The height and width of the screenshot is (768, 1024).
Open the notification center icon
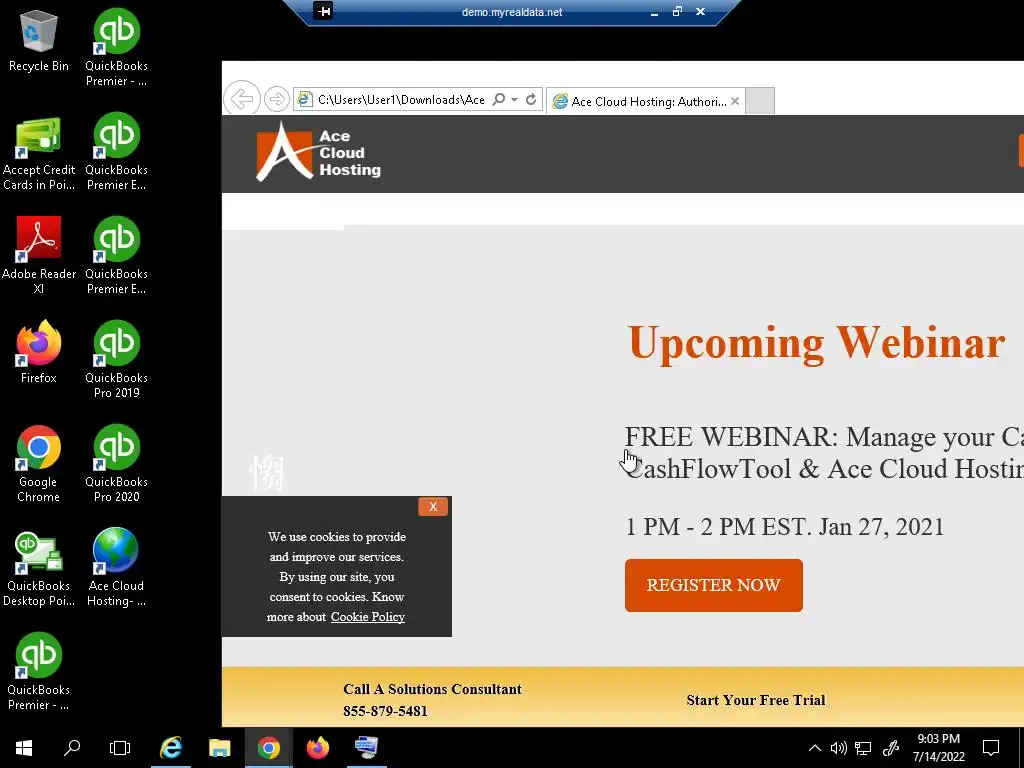tap(991, 748)
